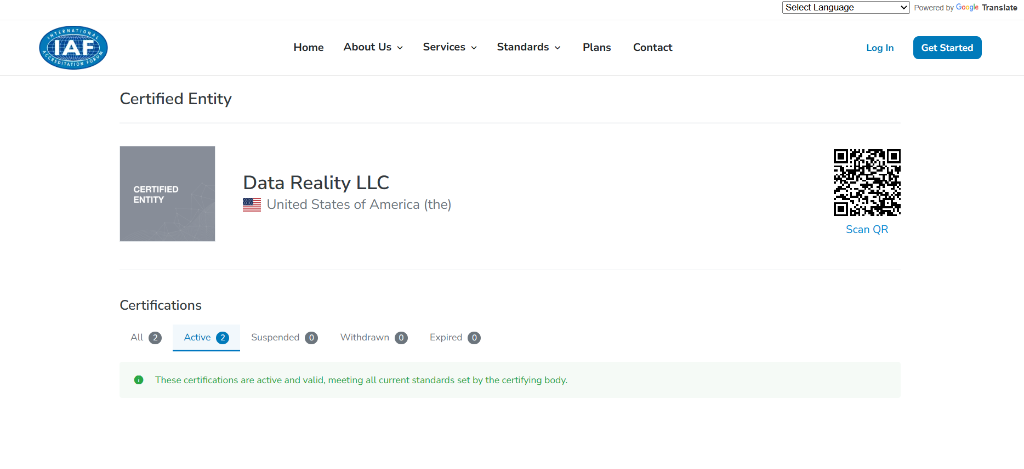This screenshot has height=469, width=1024.
Task: Click the Google Translate logo text
Action: [x=986, y=8]
